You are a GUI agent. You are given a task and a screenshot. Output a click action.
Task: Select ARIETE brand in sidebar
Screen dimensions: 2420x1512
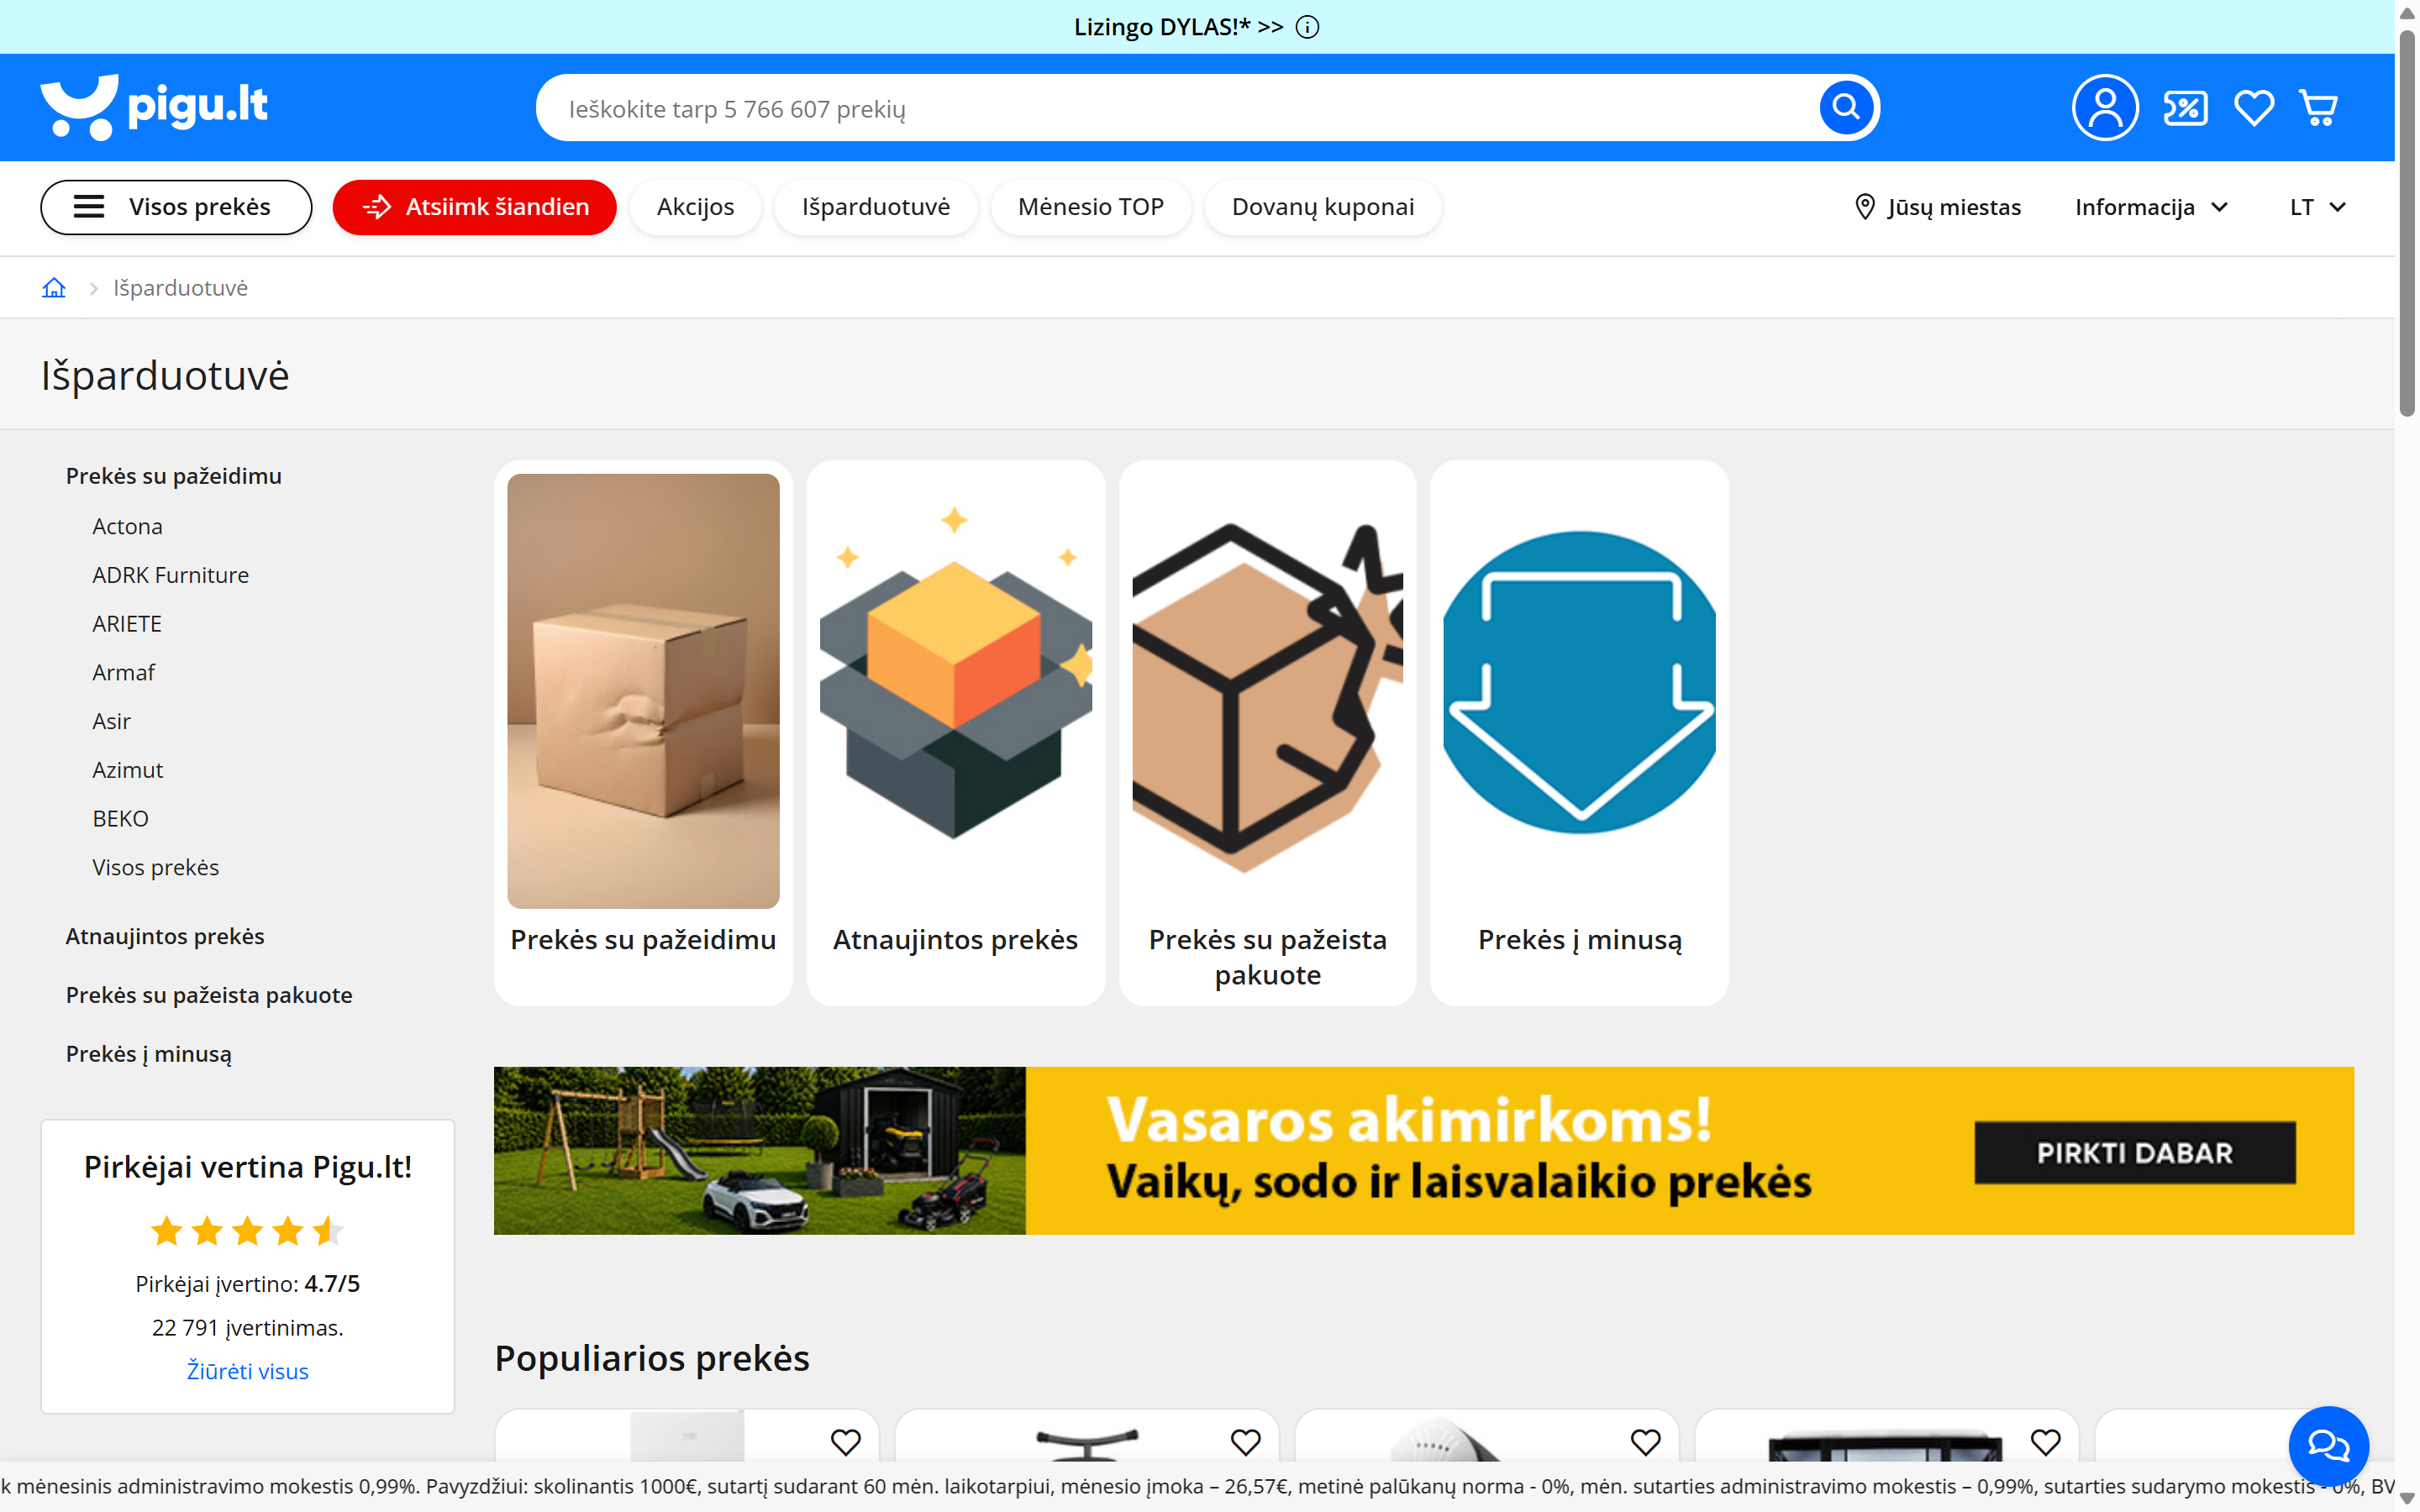pos(127,624)
